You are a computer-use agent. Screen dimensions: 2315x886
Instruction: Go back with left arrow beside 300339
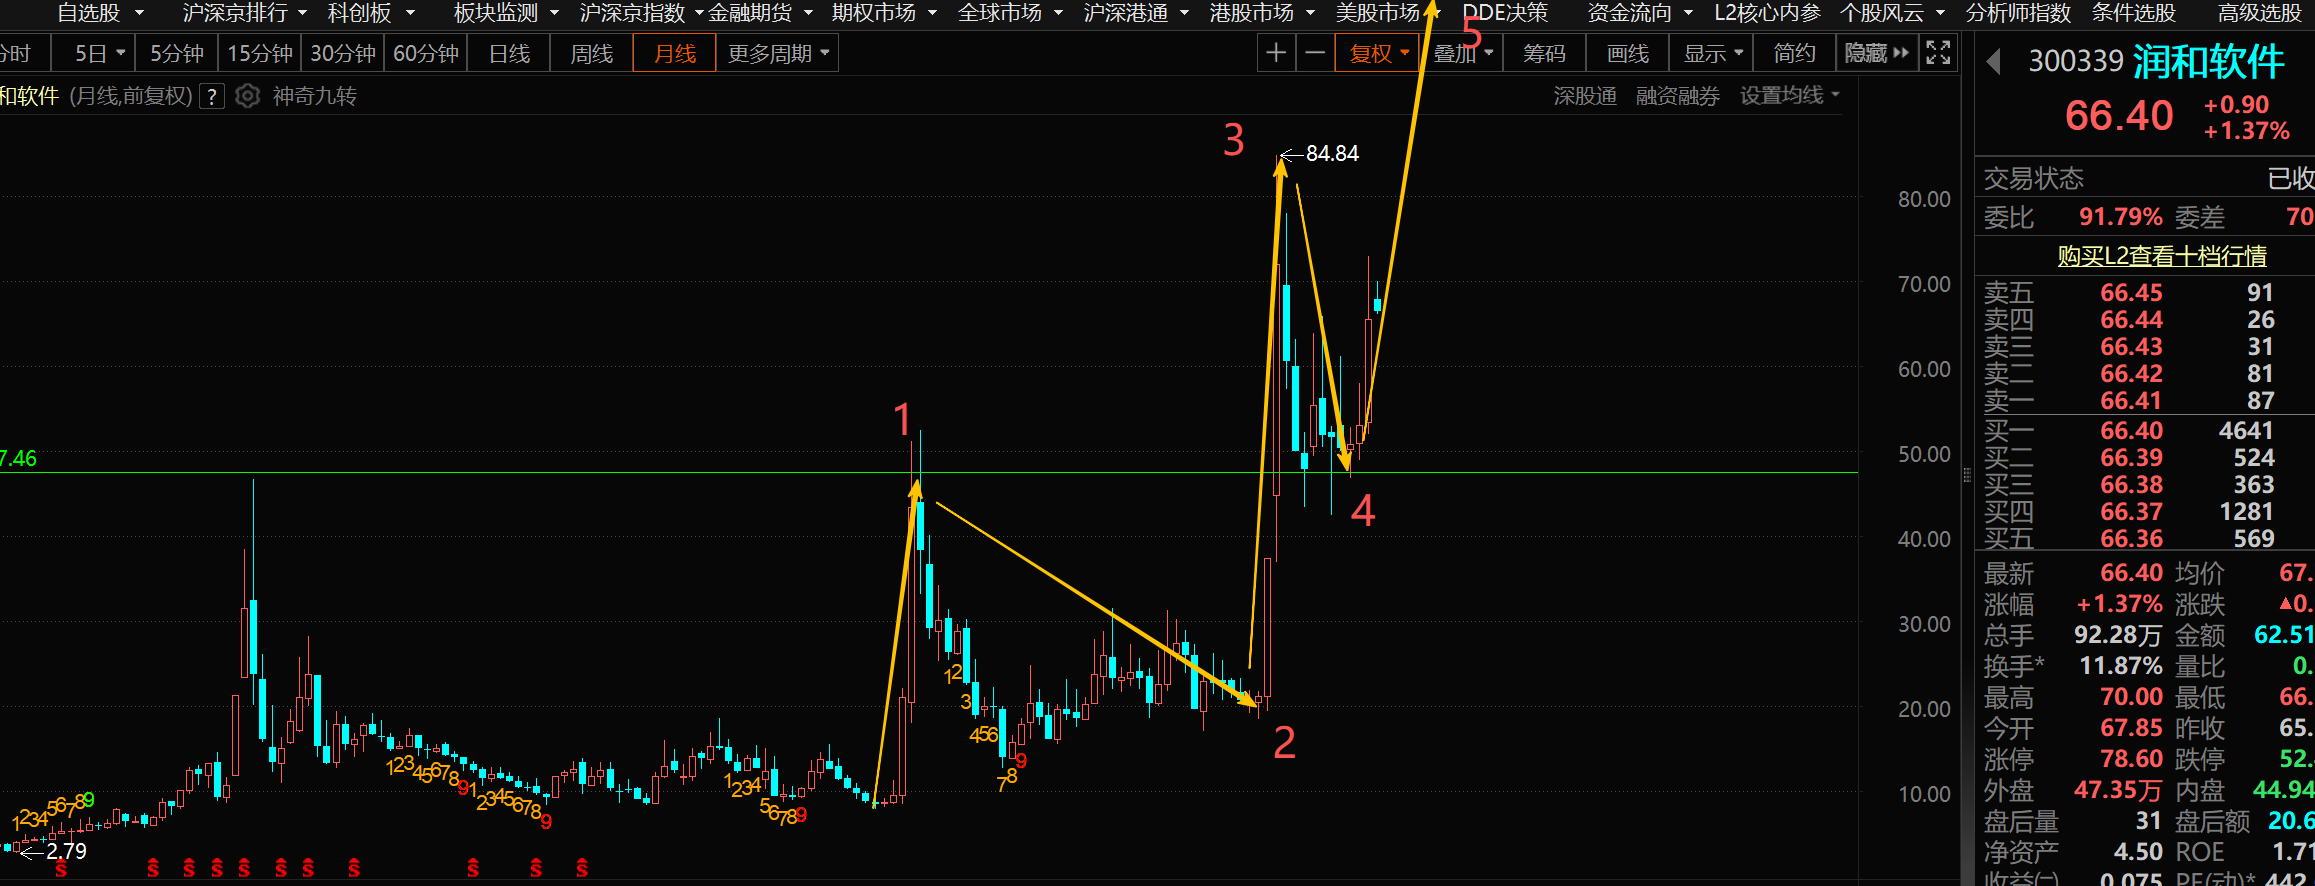pos(1994,62)
